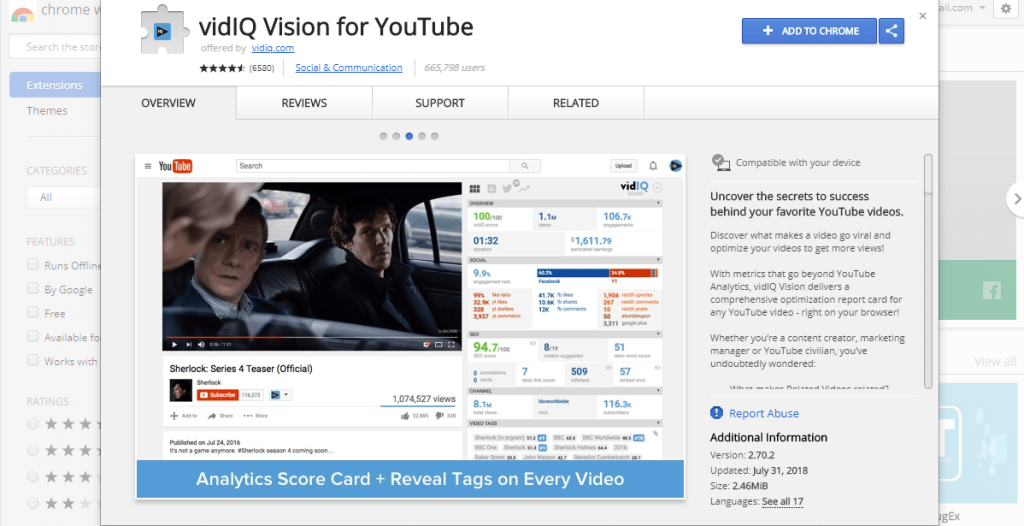Click the YouTube search magnifier button in screenshot
The width and height of the screenshot is (1024, 526).
pos(525,166)
